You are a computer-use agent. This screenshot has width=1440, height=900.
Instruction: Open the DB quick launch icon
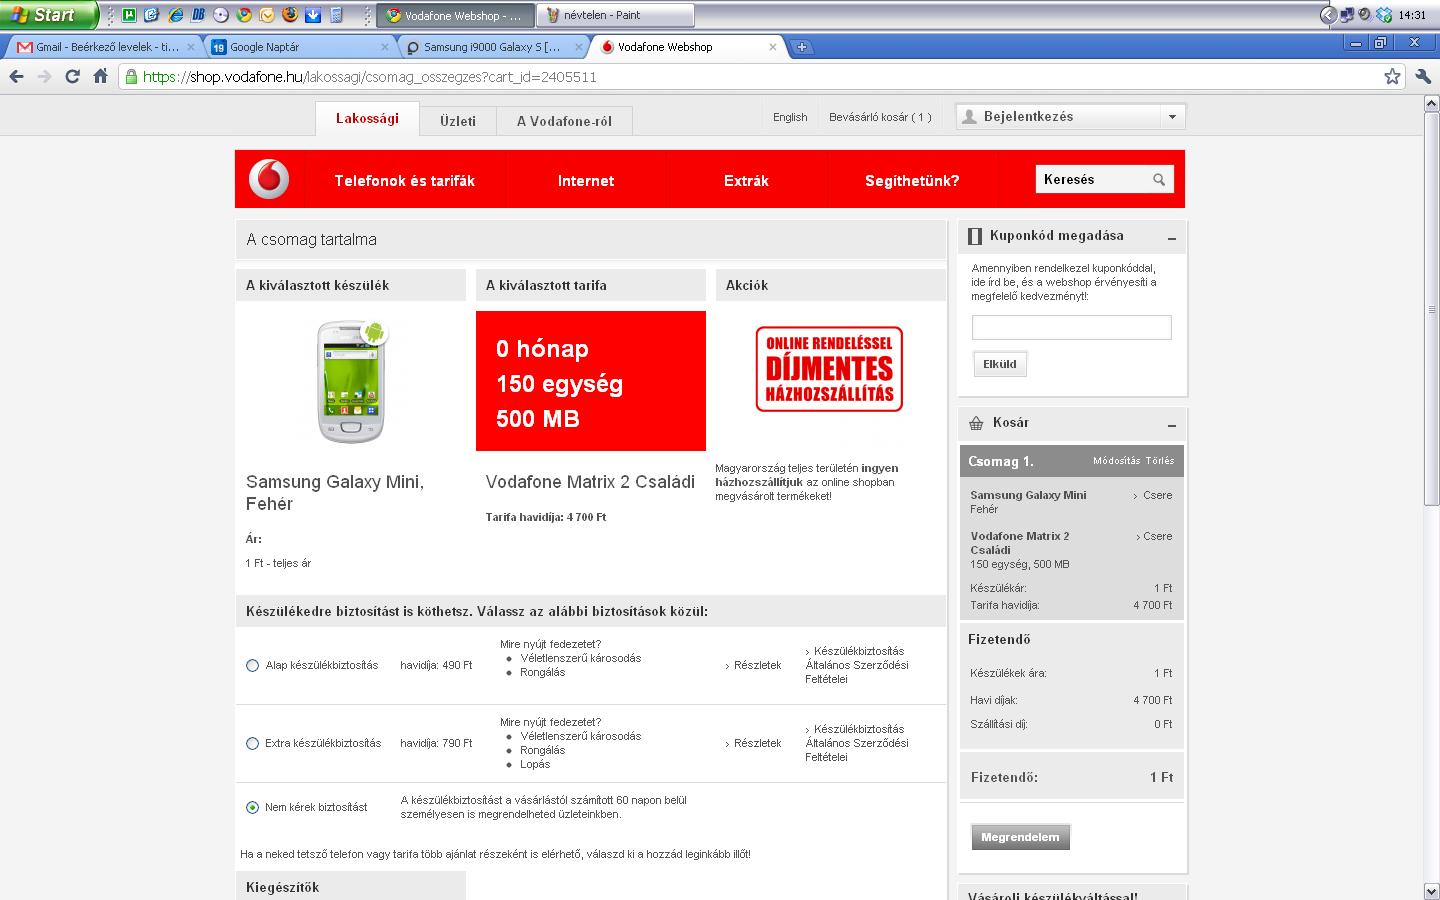[x=198, y=15]
